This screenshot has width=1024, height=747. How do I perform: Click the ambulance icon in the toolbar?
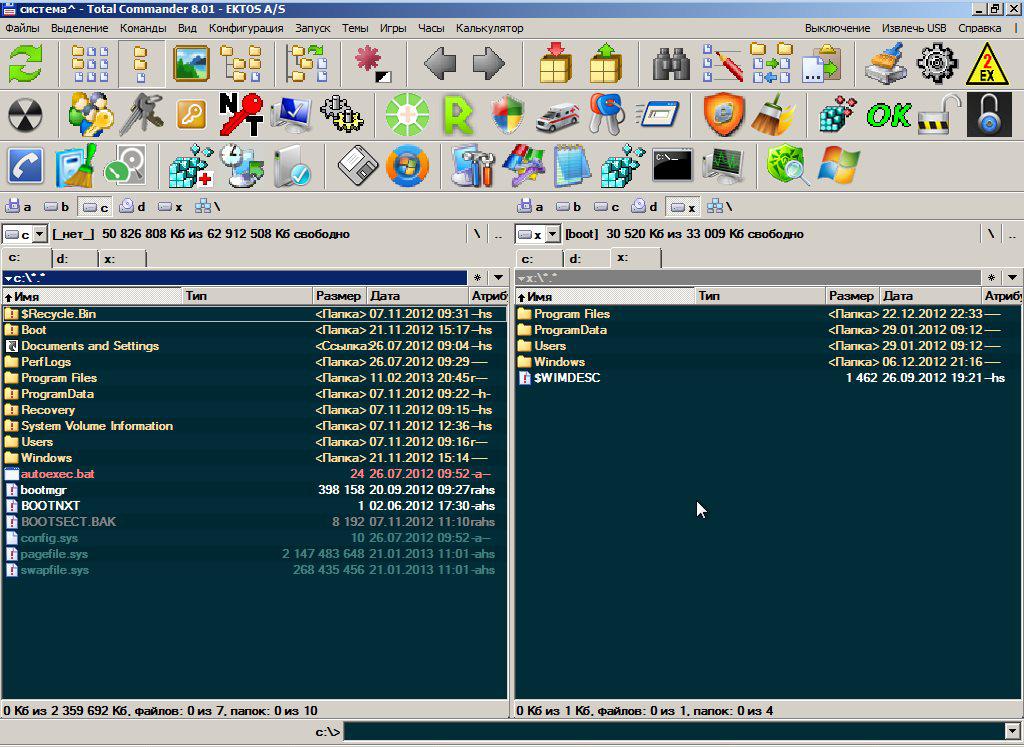coord(557,116)
